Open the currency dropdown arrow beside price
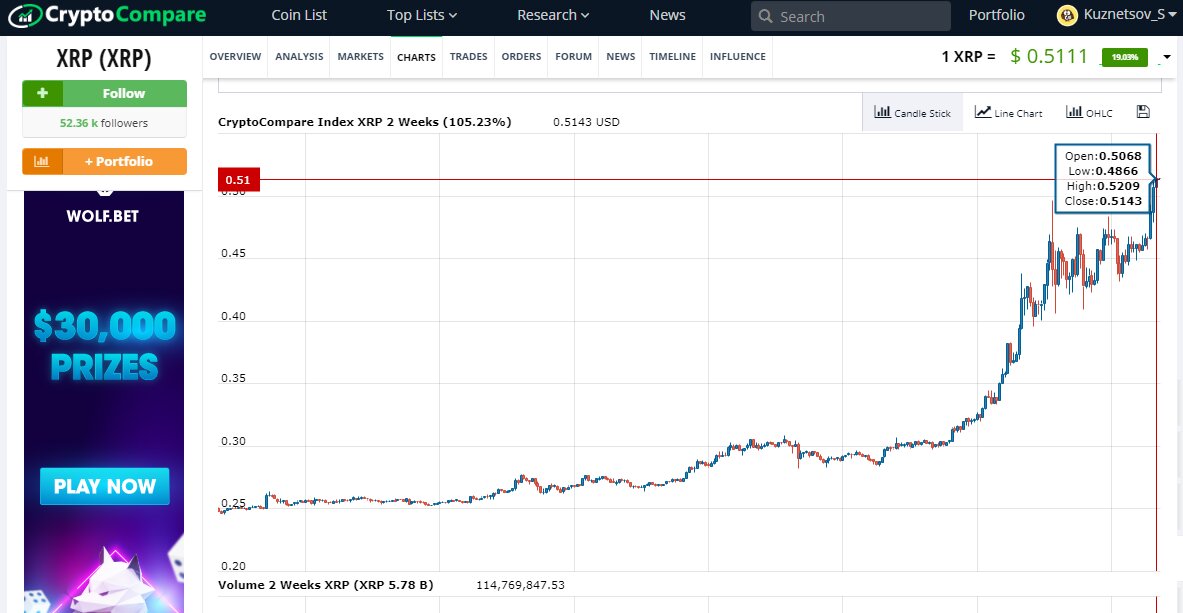 [x=1168, y=57]
